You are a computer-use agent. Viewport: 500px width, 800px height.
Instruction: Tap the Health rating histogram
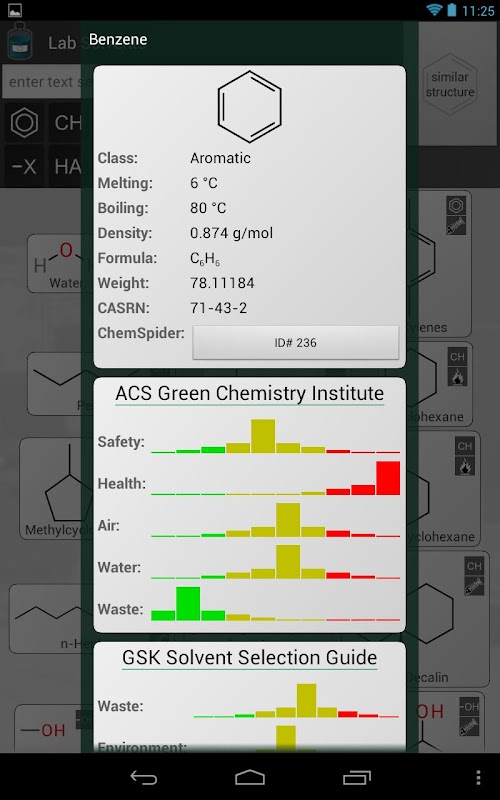pyautogui.click(x=276, y=478)
